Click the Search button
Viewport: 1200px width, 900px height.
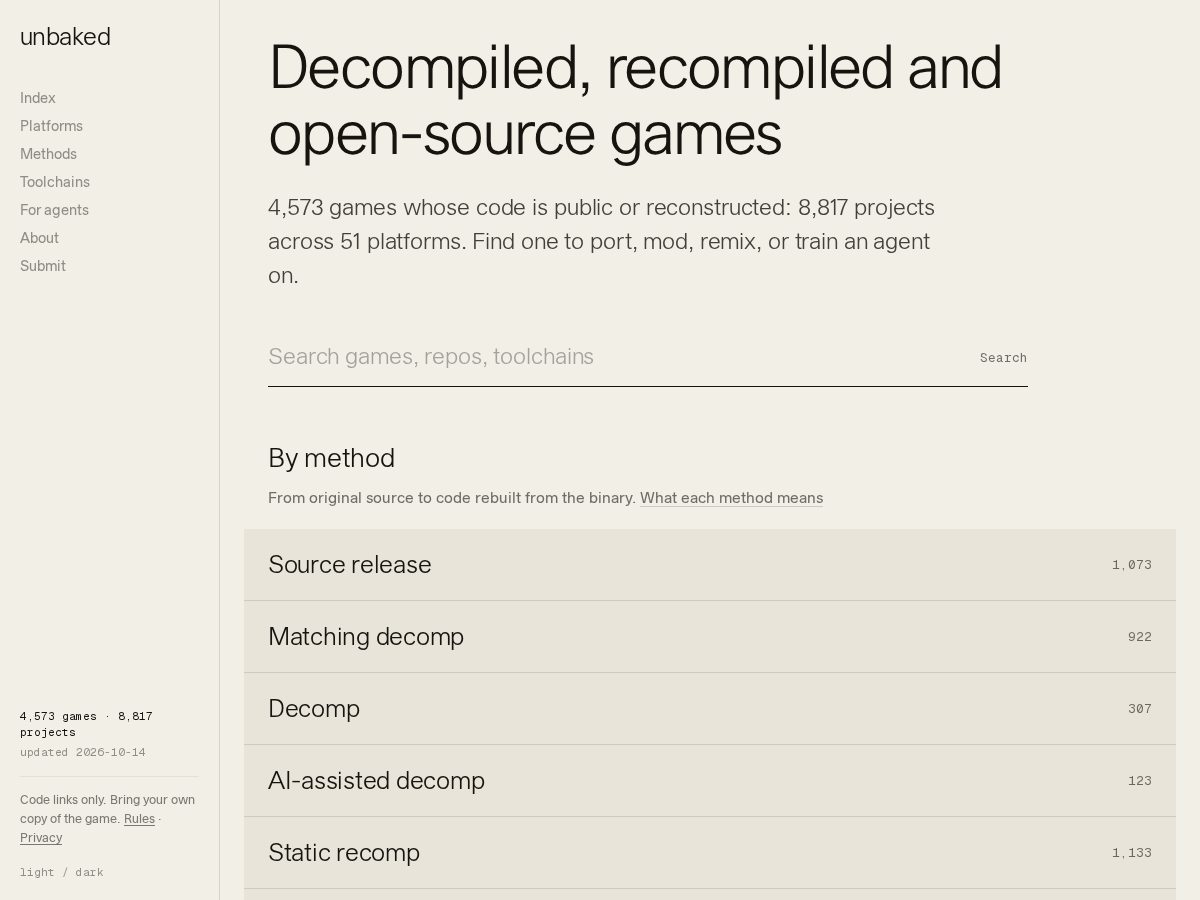point(1003,358)
